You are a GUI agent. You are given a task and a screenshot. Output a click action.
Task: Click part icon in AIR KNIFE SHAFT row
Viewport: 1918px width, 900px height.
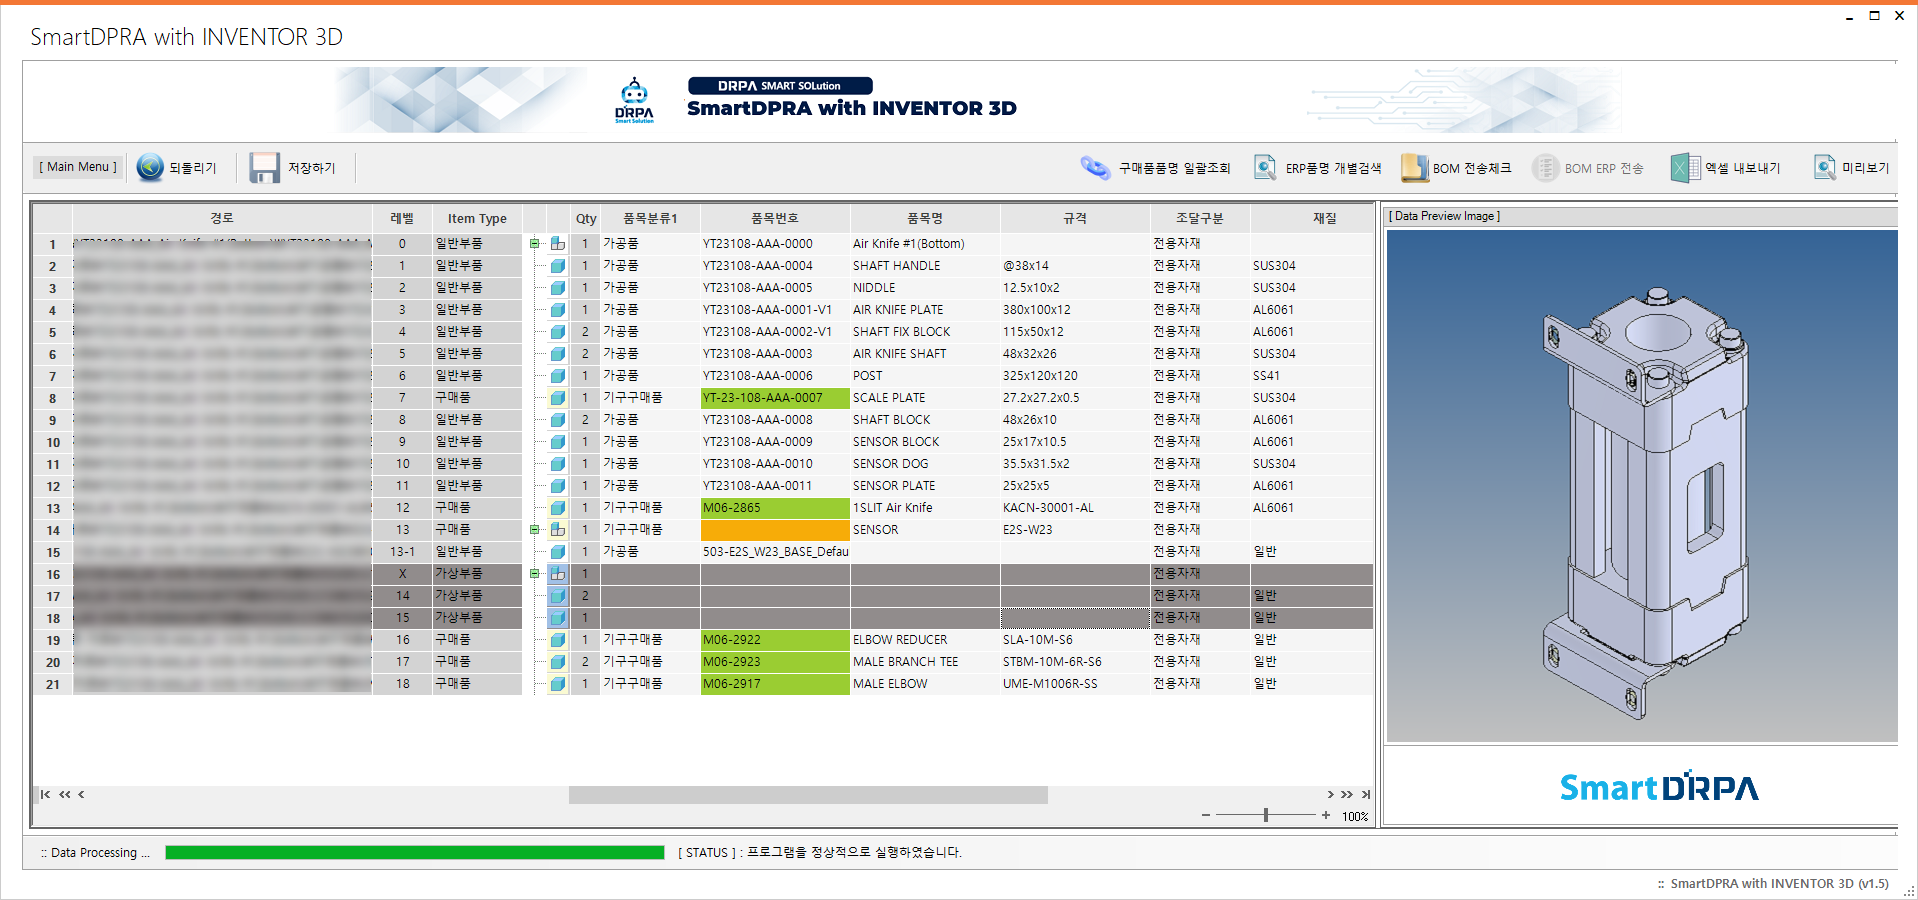[x=558, y=354]
